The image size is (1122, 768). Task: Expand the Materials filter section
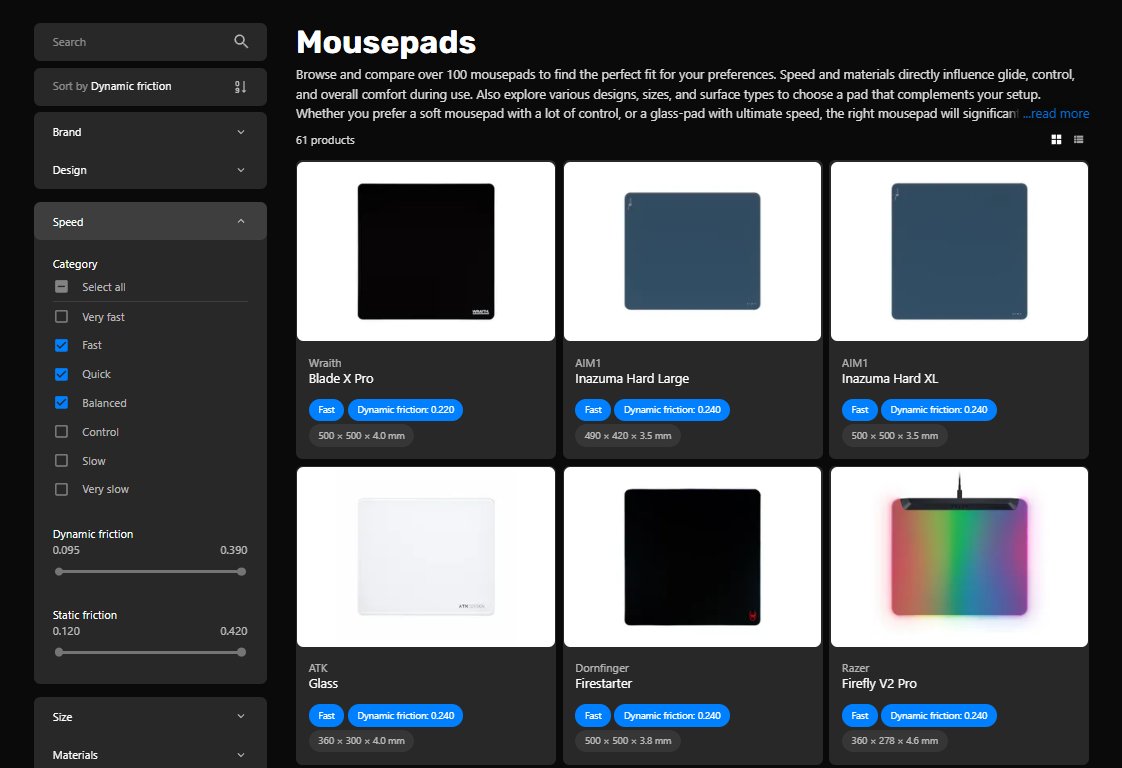pos(149,754)
